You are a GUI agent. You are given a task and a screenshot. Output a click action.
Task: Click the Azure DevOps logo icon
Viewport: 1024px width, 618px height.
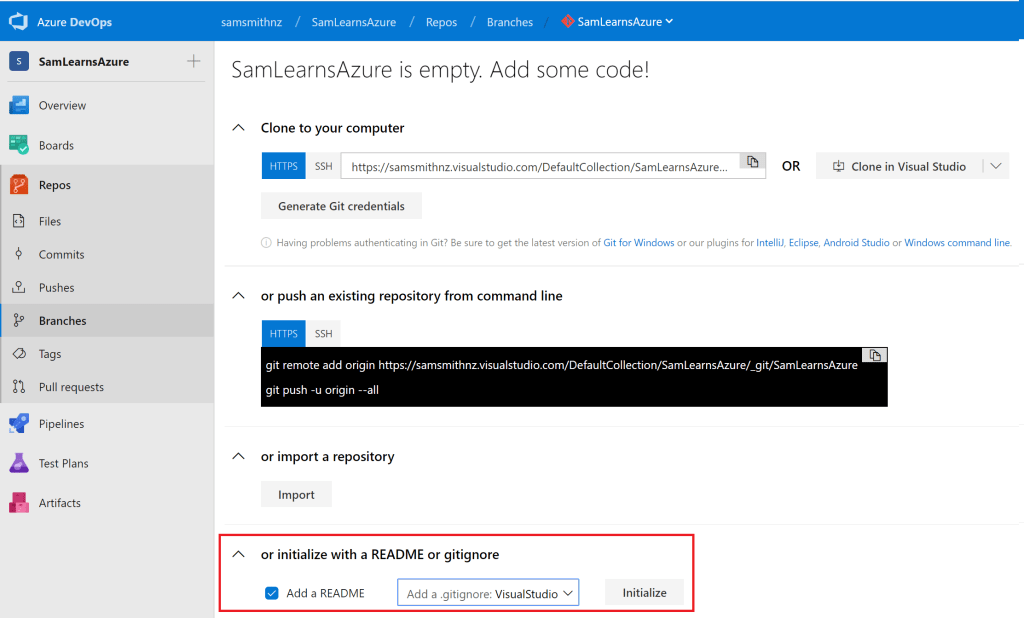click(x=18, y=21)
